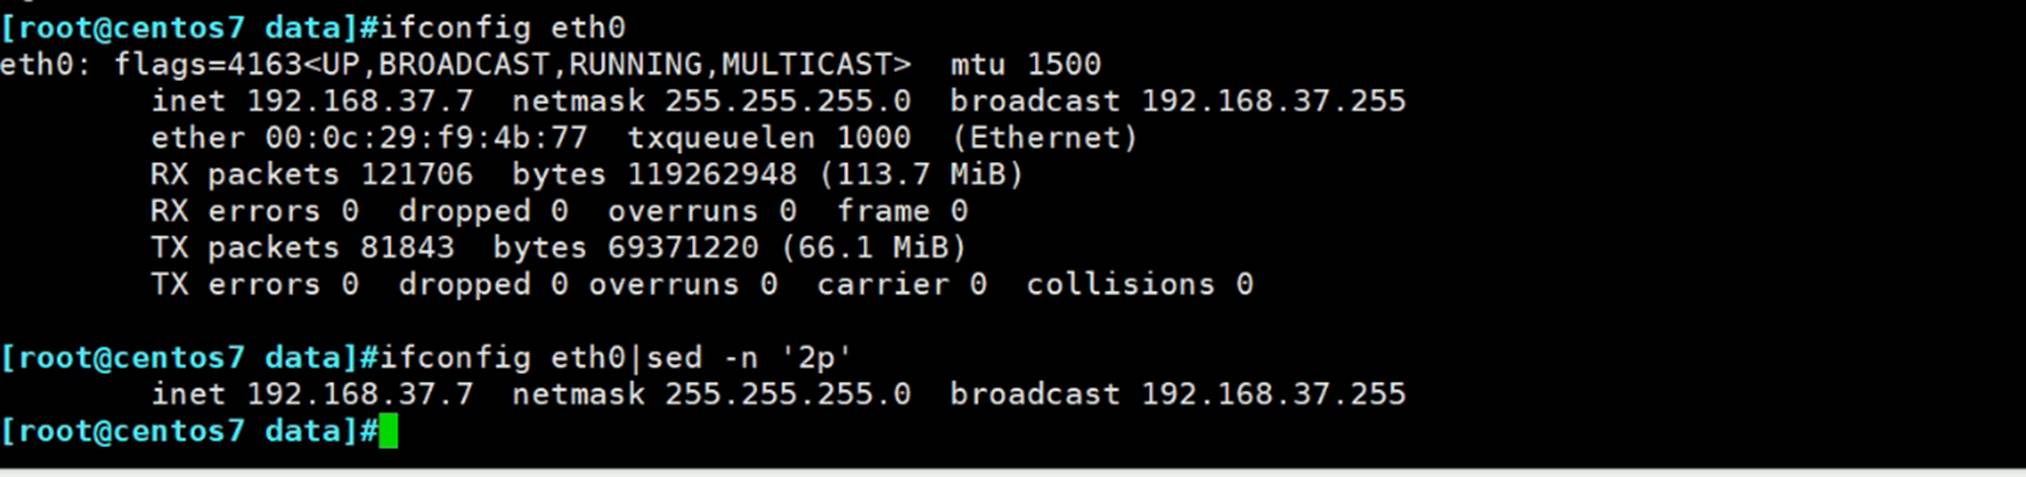The width and height of the screenshot is (2026, 477).
Task: Click the sed -n '2p' command text
Action: tap(748, 358)
